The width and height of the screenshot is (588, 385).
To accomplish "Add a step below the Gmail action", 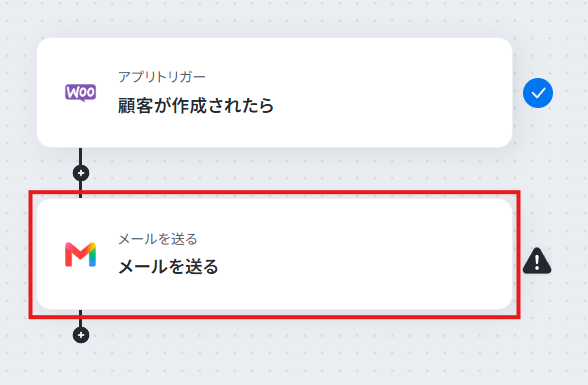I will coord(81,335).
